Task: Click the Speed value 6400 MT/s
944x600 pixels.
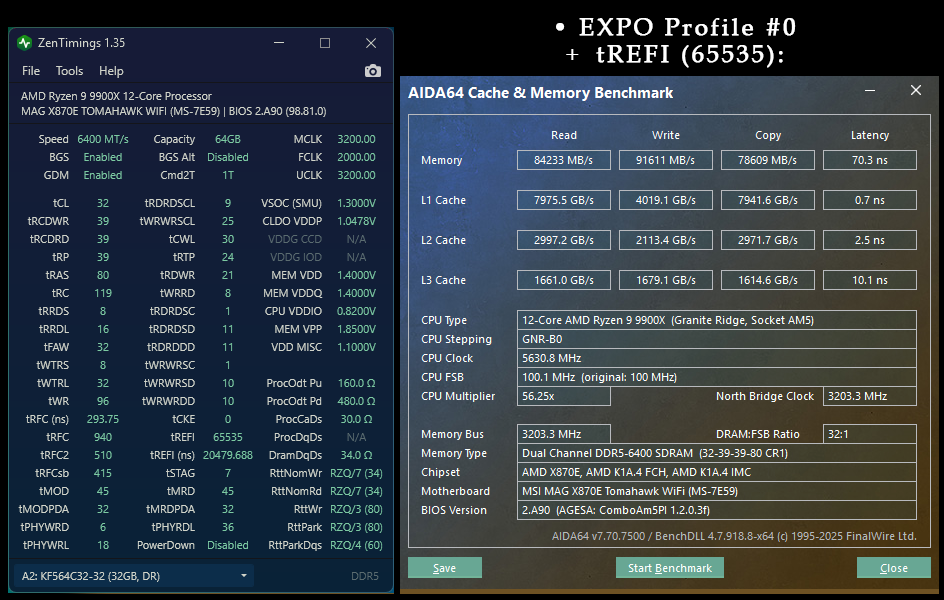Action: pos(103,139)
